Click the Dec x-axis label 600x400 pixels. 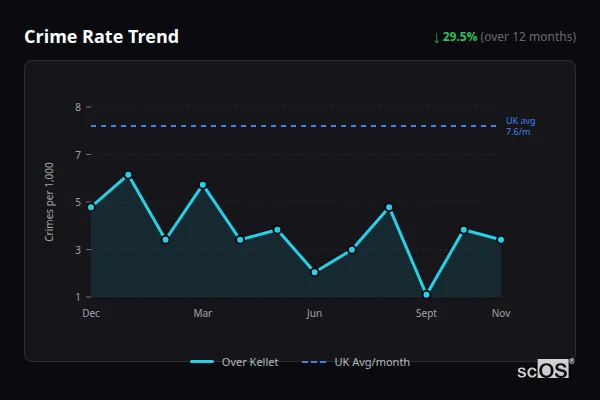pyautogui.click(x=91, y=313)
